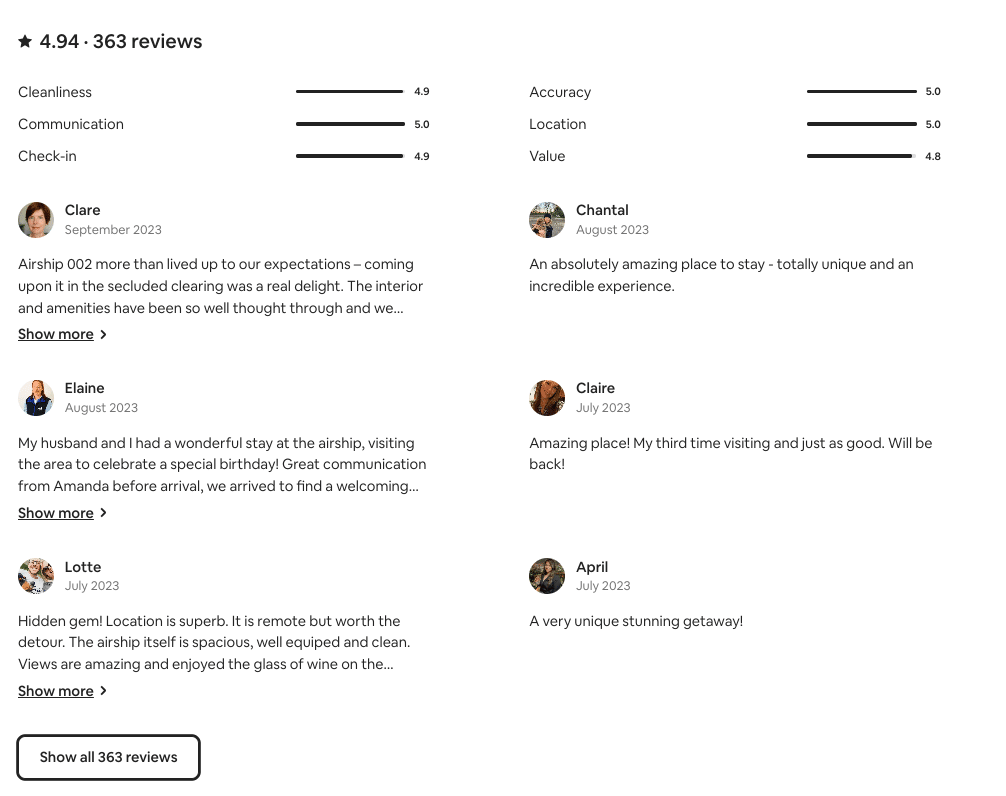Open April's profile avatar

coord(547,576)
